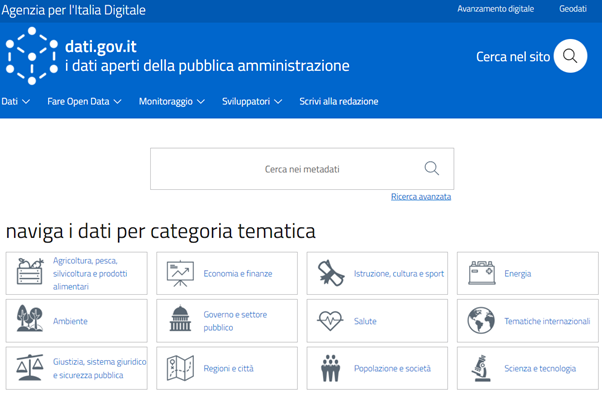Screen dimensions: 602x393
Task: Click the Popolazione people group icon
Action: click(x=331, y=368)
